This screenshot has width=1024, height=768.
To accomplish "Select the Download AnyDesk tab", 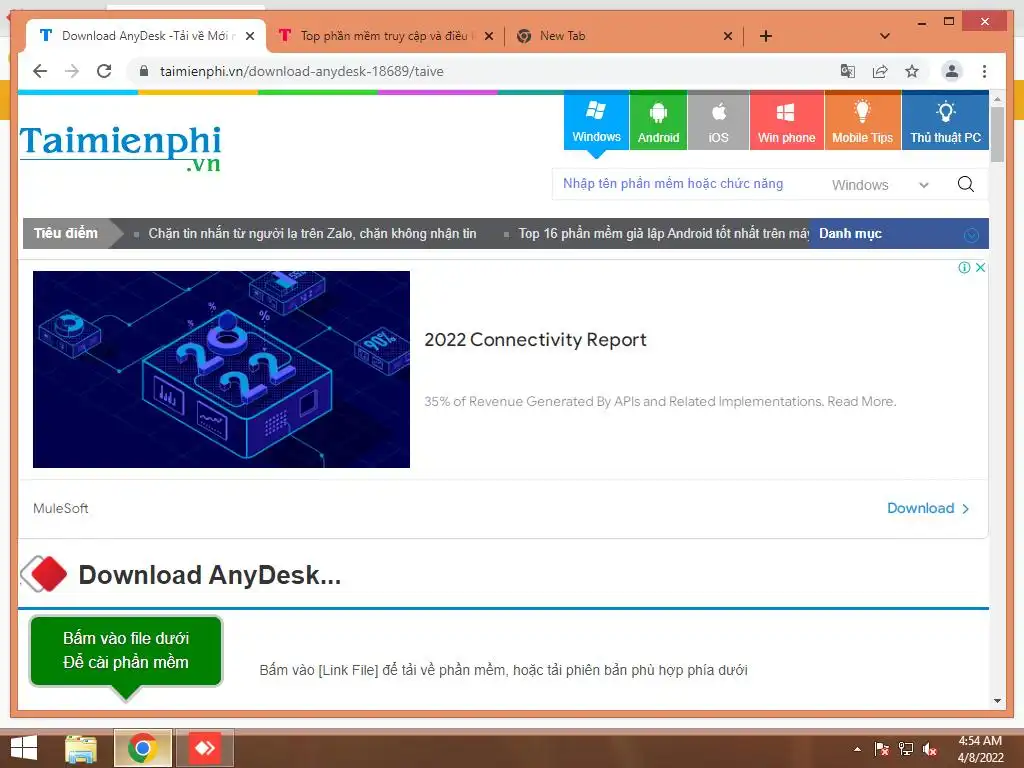I will point(146,36).
